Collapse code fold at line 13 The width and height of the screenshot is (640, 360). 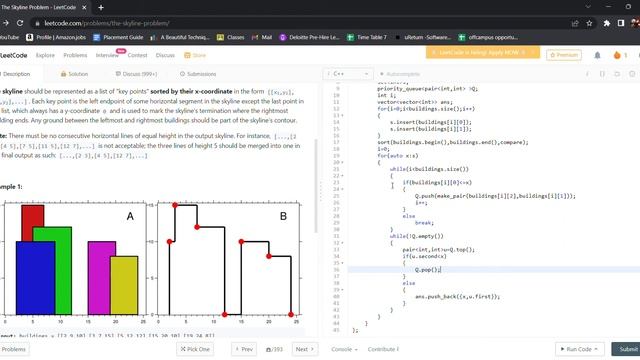click(342, 116)
